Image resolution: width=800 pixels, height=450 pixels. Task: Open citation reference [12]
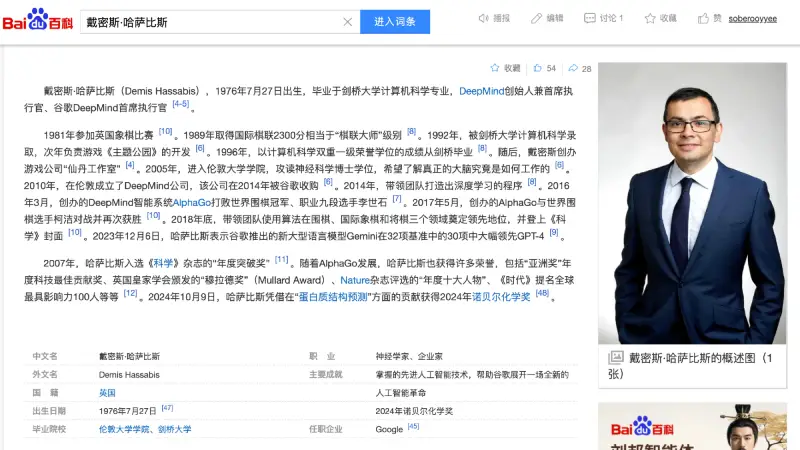(x=131, y=293)
